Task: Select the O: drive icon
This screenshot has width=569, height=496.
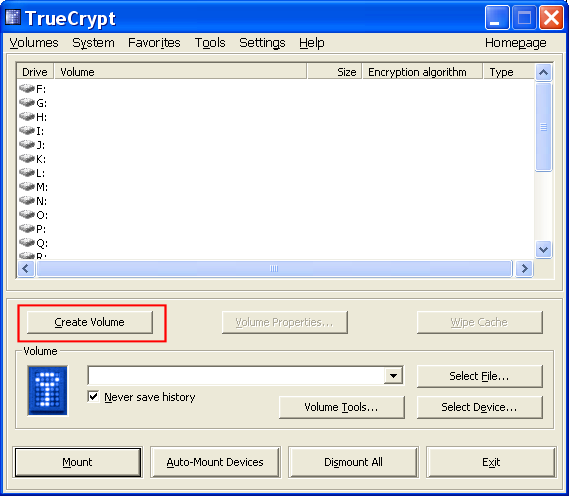Action: point(27,214)
